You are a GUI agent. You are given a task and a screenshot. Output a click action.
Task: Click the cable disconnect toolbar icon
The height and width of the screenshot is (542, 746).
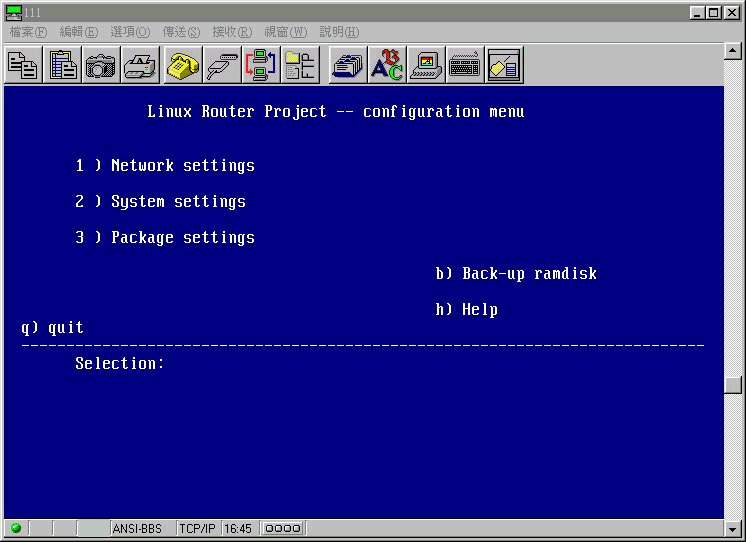point(222,65)
